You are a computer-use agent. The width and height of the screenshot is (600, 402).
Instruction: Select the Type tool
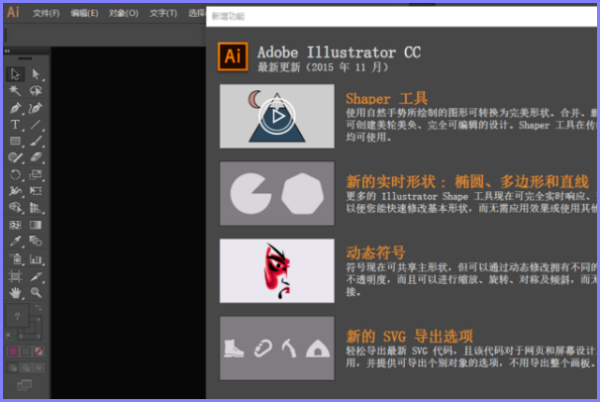15,124
